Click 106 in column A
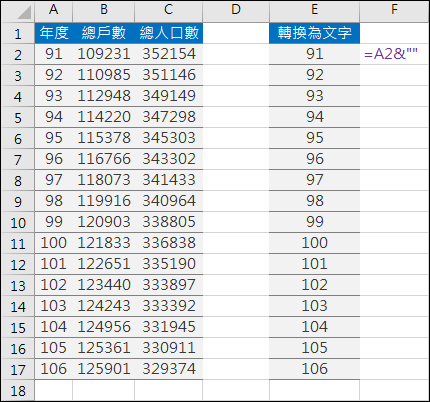Screen dimensions: 430x402 pos(53,369)
